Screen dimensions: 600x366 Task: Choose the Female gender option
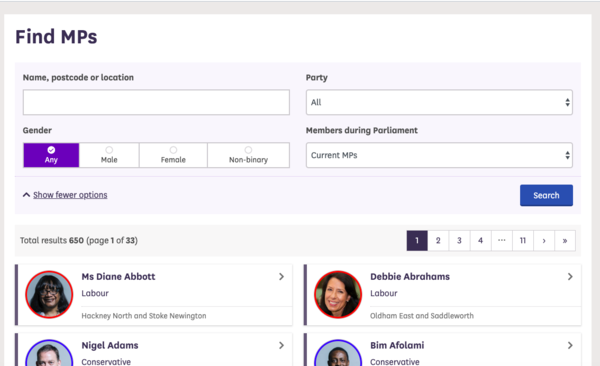173,155
